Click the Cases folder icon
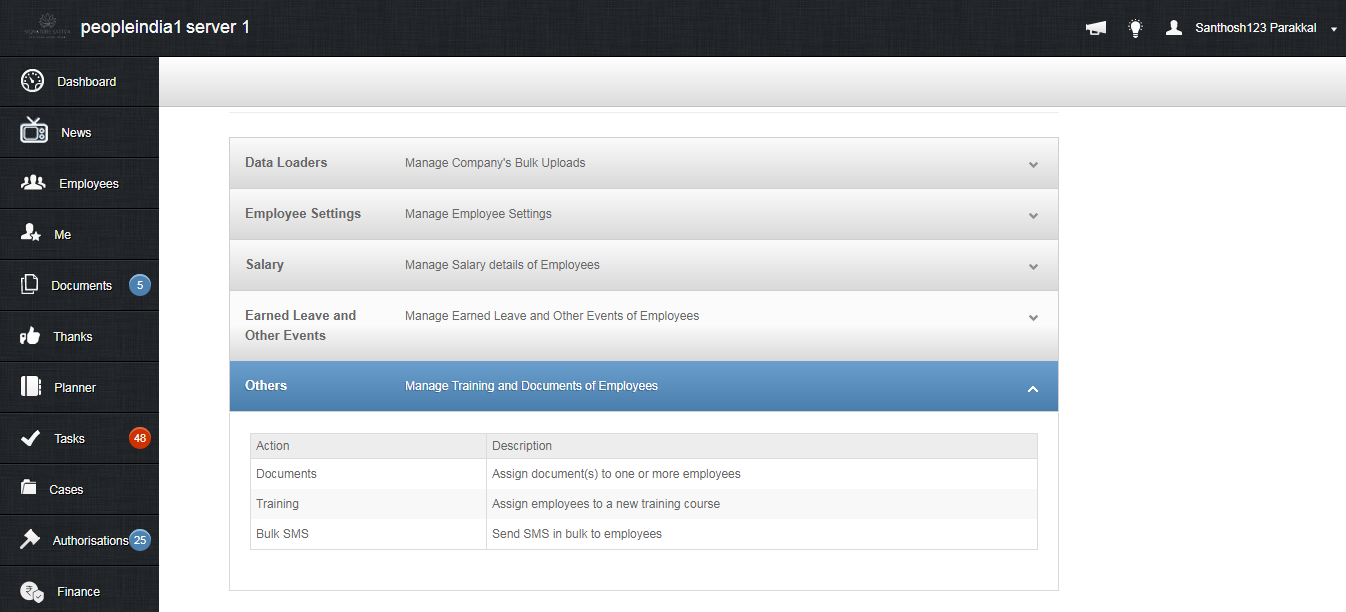The image size is (1346, 612). 29,488
